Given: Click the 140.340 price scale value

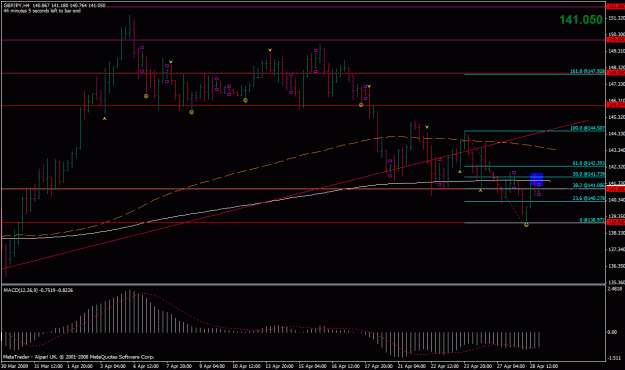Looking at the screenshot, I should 616,200.
